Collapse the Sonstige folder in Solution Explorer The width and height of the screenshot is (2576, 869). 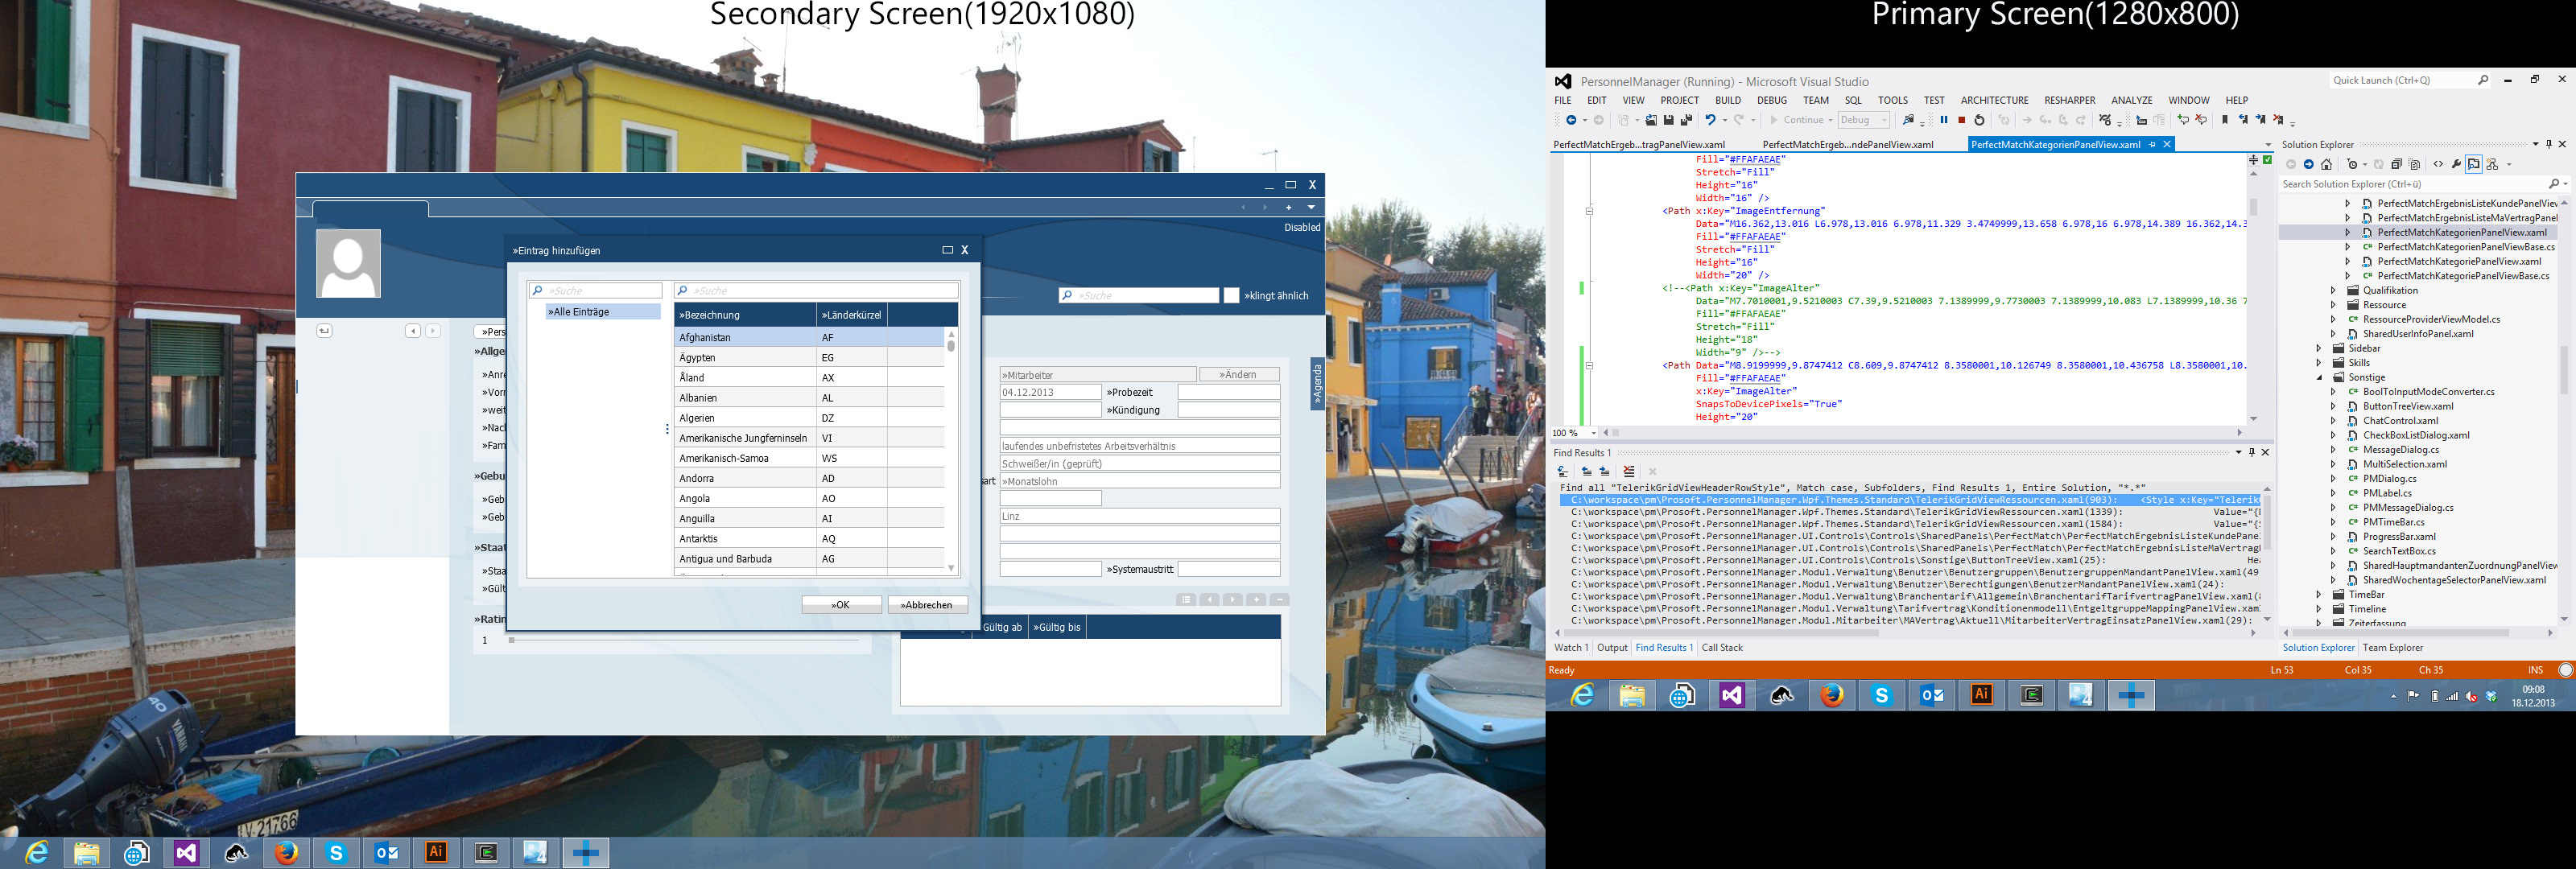[x=2319, y=378]
